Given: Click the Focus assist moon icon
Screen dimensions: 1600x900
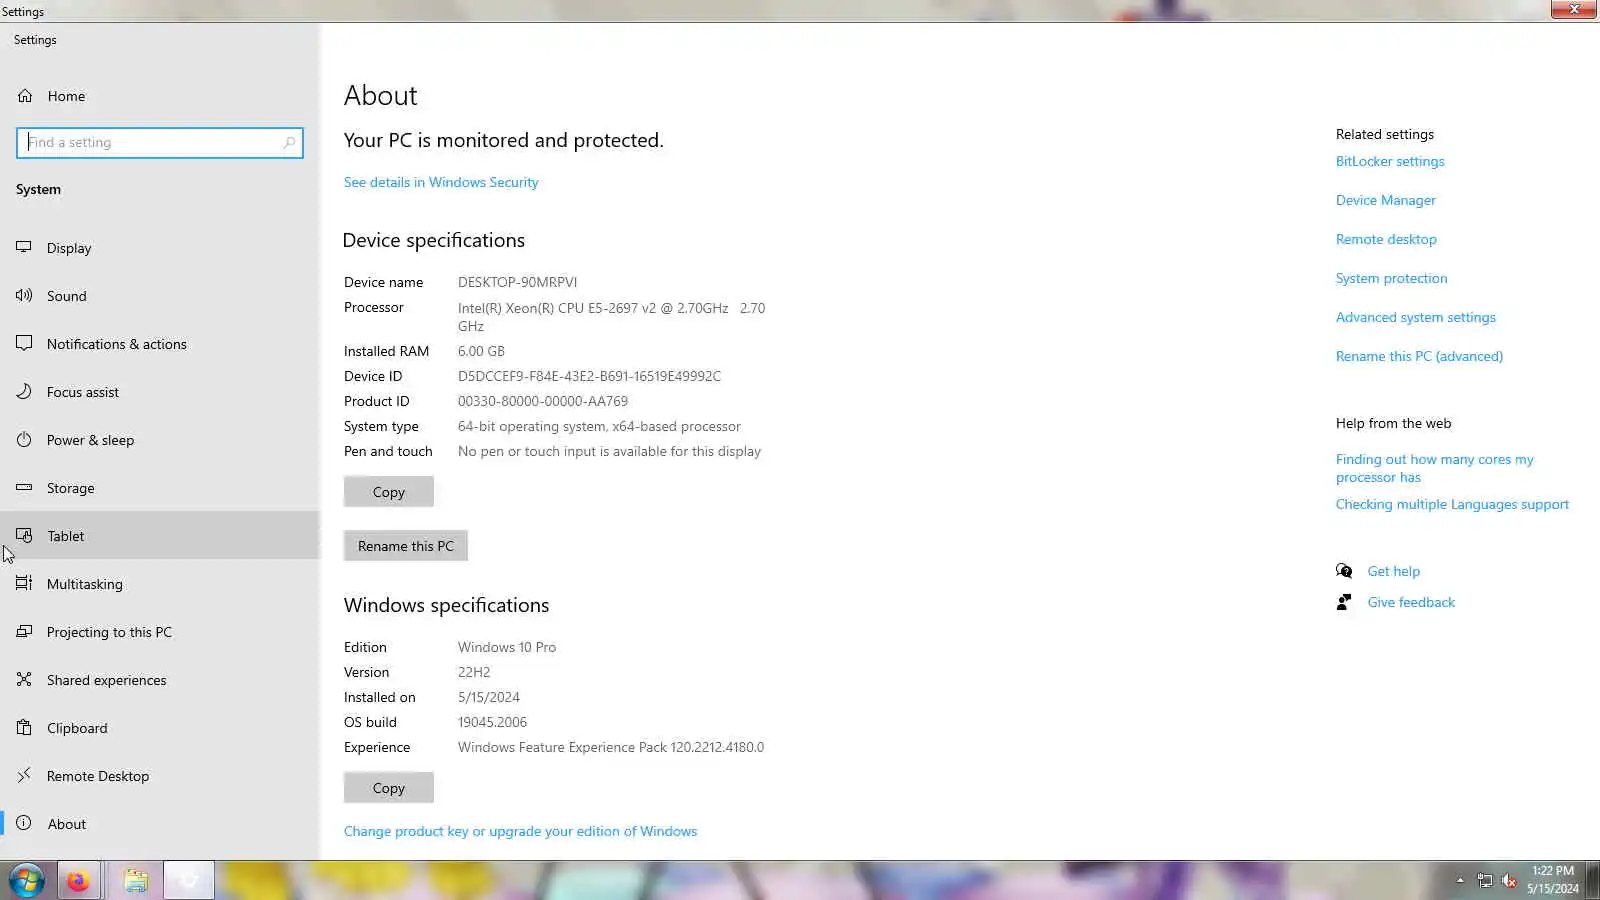Looking at the screenshot, I should (24, 391).
